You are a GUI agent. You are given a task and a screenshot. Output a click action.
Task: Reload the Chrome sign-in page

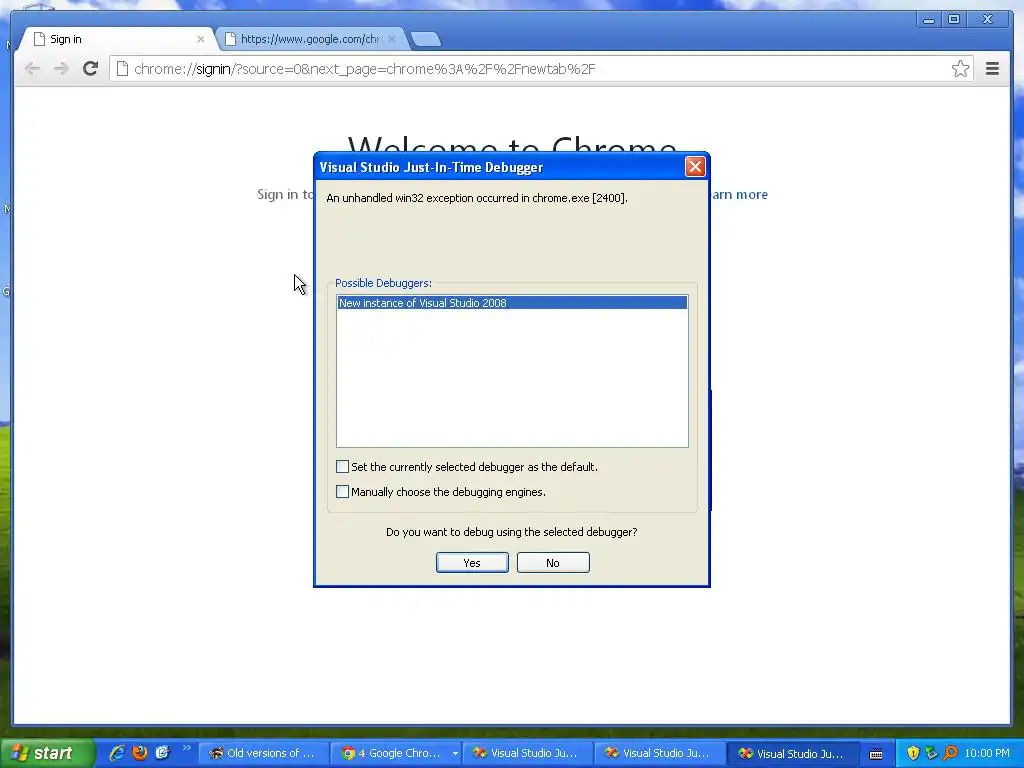point(90,69)
